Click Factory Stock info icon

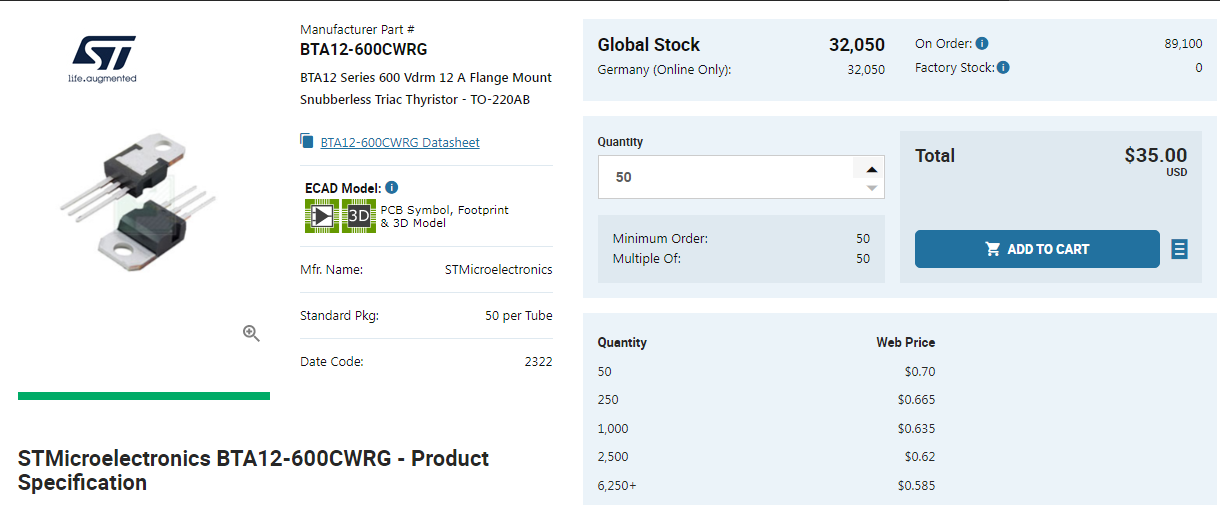click(1003, 68)
